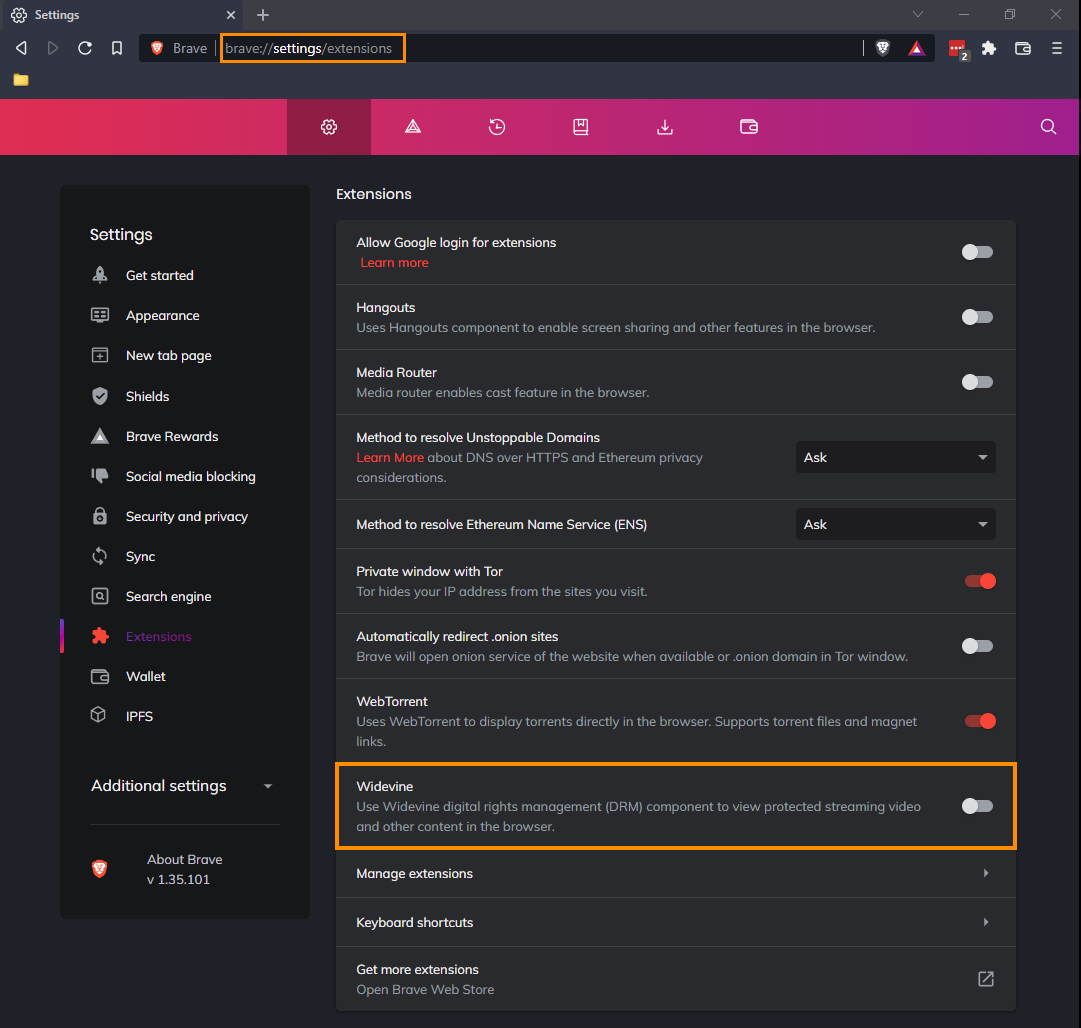This screenshot has width=1081, height=1028.
Task: Switch to Settings gear tab in pink bar
Action: click(329, 127)
